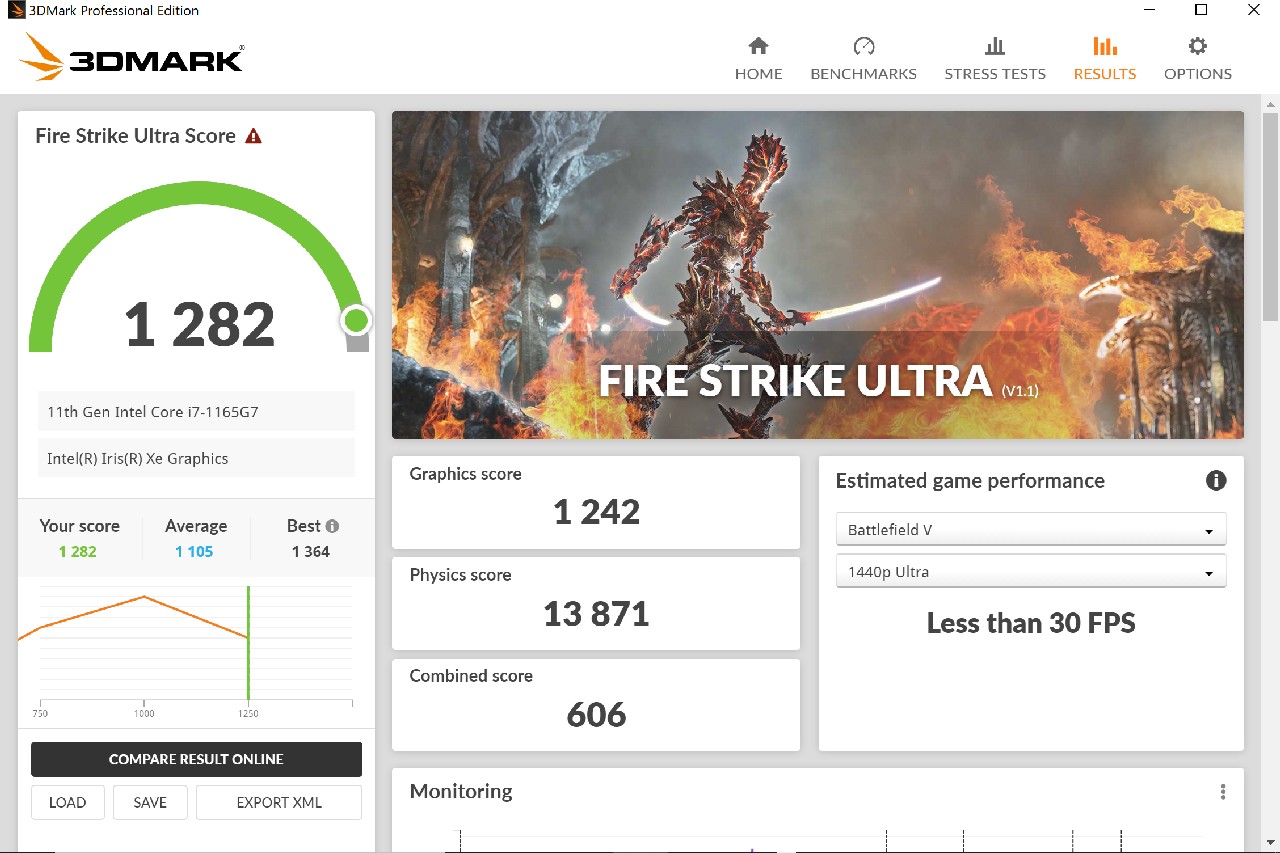The width and height of the screenshot is (1280, 853).
Task: Expand the 1440p Ultra resolution dropdown
Action: tap(1031, 572)
